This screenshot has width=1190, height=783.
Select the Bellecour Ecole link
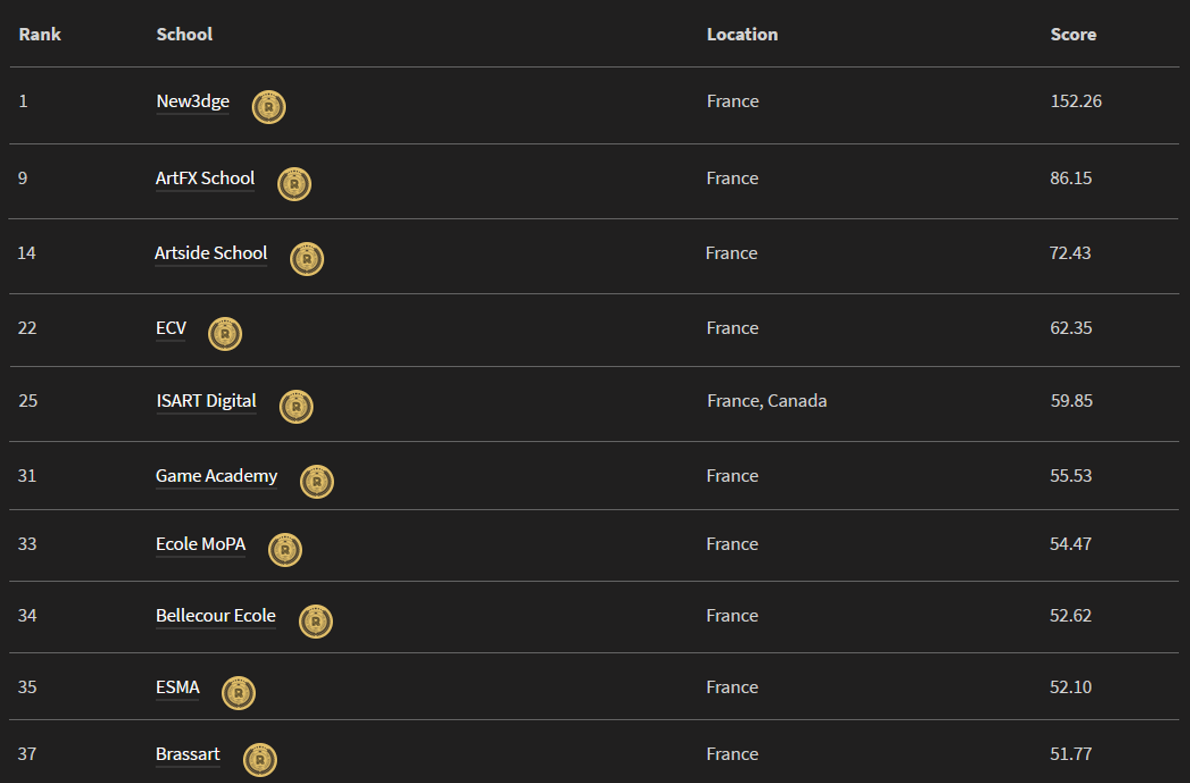[x=215, y=615]
